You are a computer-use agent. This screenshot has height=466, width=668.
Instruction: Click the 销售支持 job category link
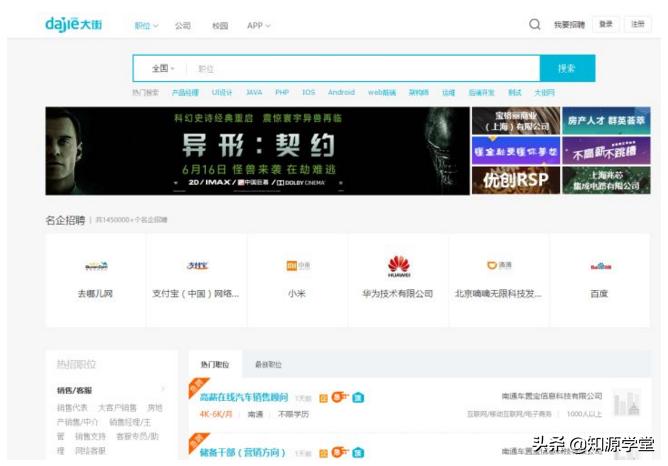(x=90, y=436)
